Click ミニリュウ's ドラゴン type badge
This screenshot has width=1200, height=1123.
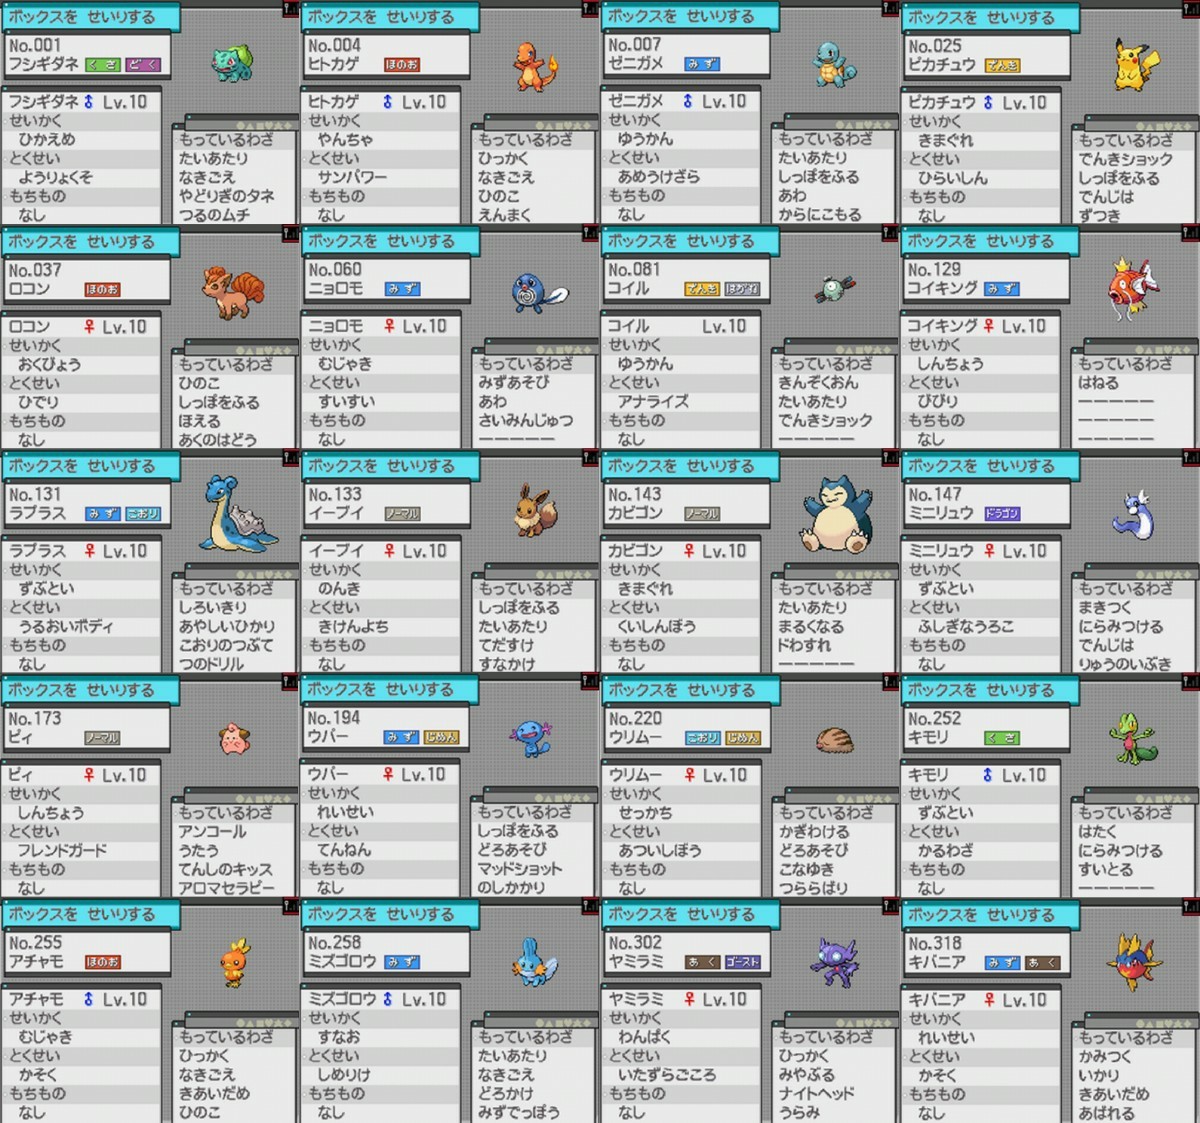(1002, 514)
